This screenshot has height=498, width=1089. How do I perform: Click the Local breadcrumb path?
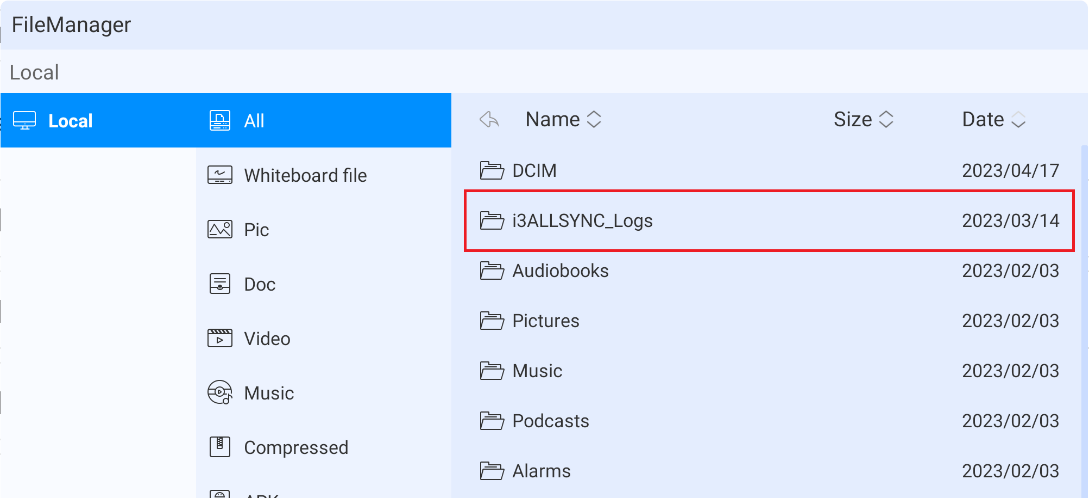(34, 72)
